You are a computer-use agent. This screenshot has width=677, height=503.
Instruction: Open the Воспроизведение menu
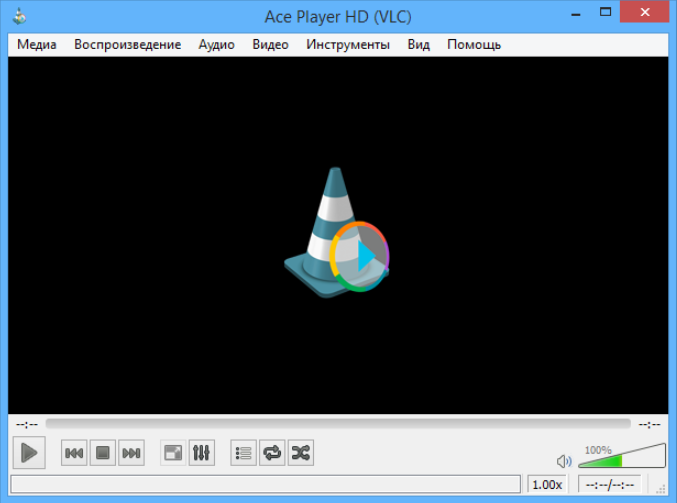[x=127, y=44]
